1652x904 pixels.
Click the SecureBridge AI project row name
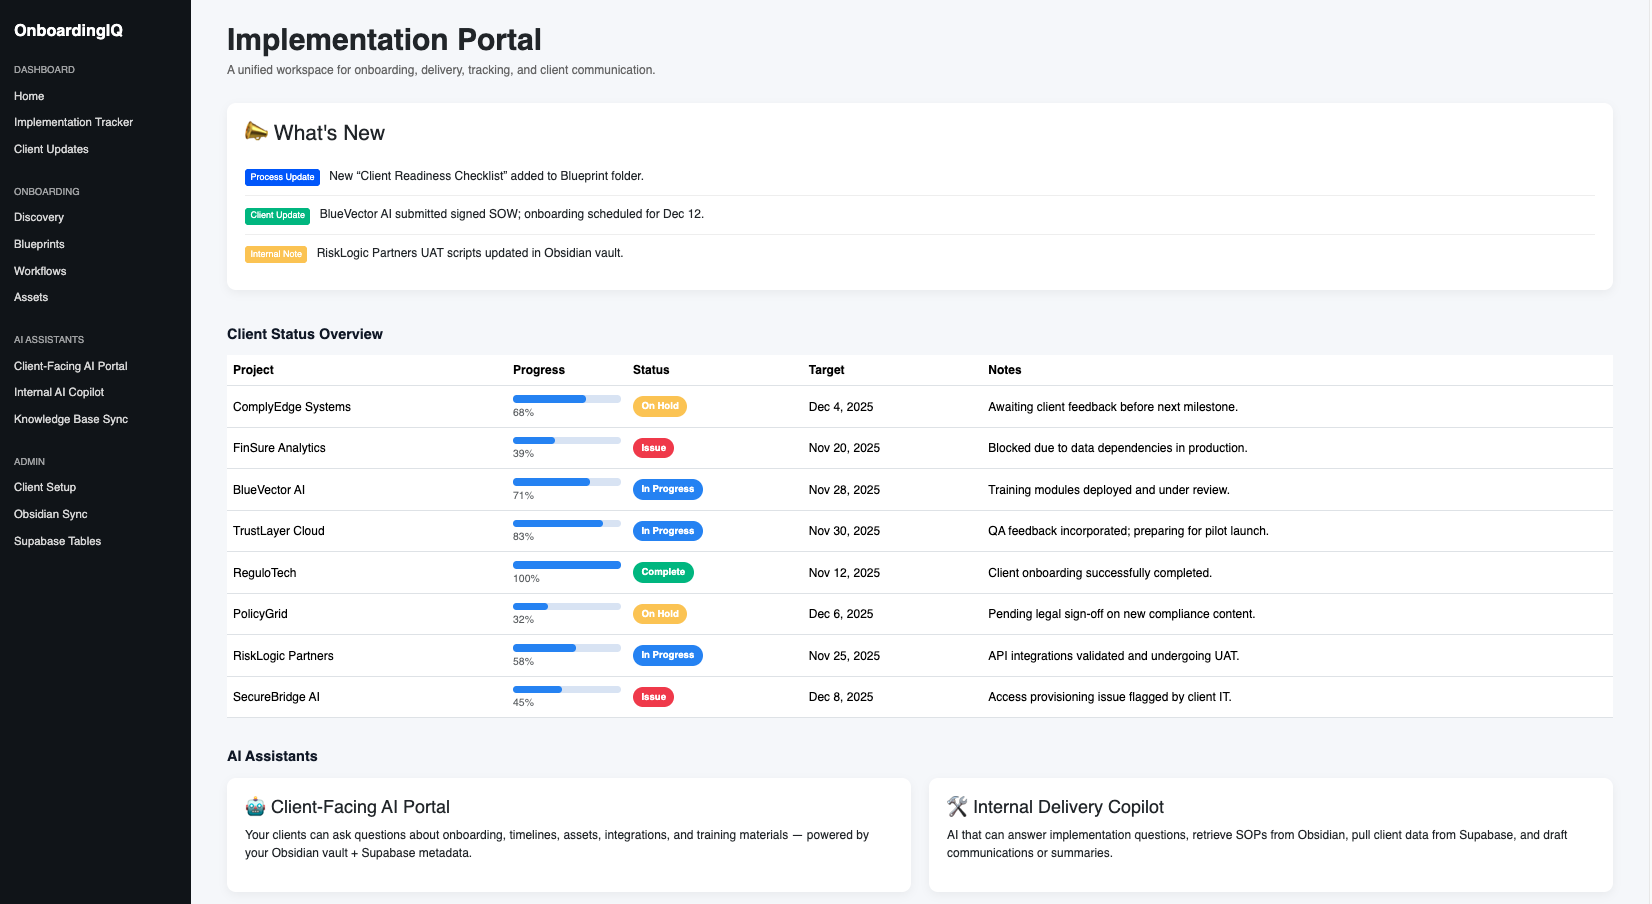tap(276, 697)
